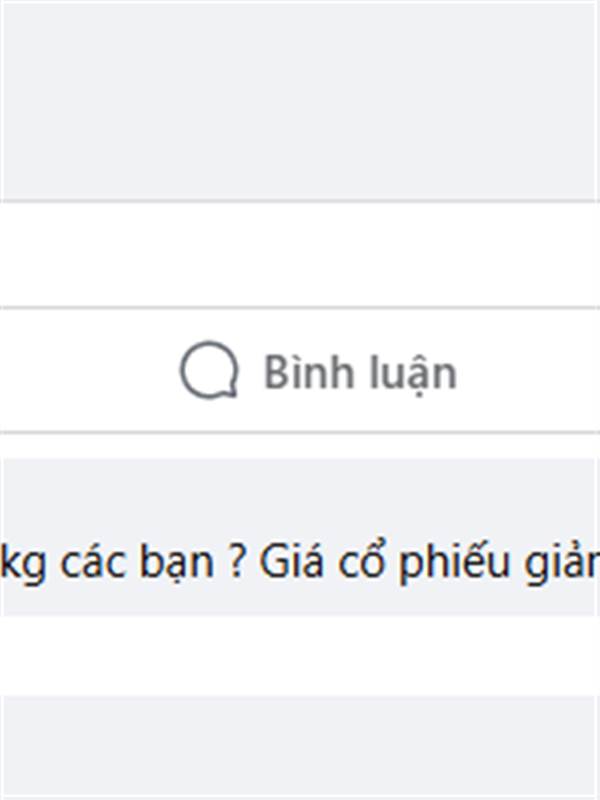Click the empty space right of Bình luận
Screen dimensions: 600x800
click(x=528, y=370)
